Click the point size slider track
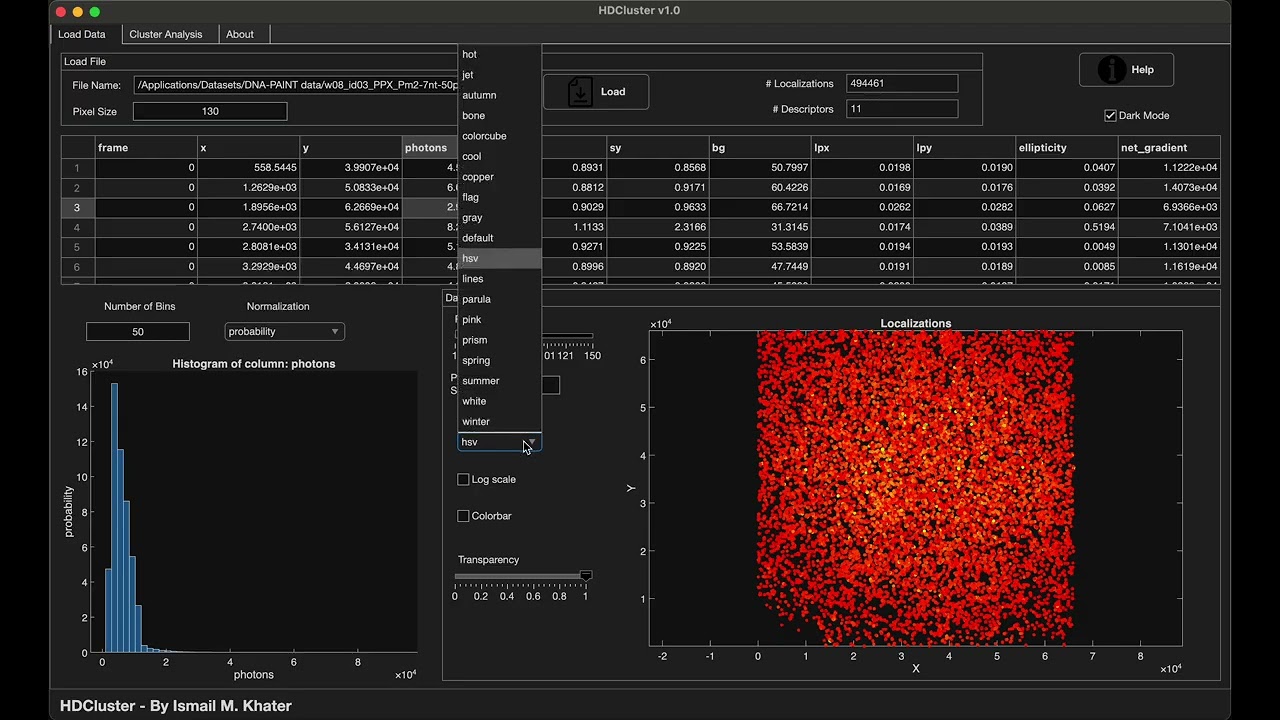 coord(567,336)
